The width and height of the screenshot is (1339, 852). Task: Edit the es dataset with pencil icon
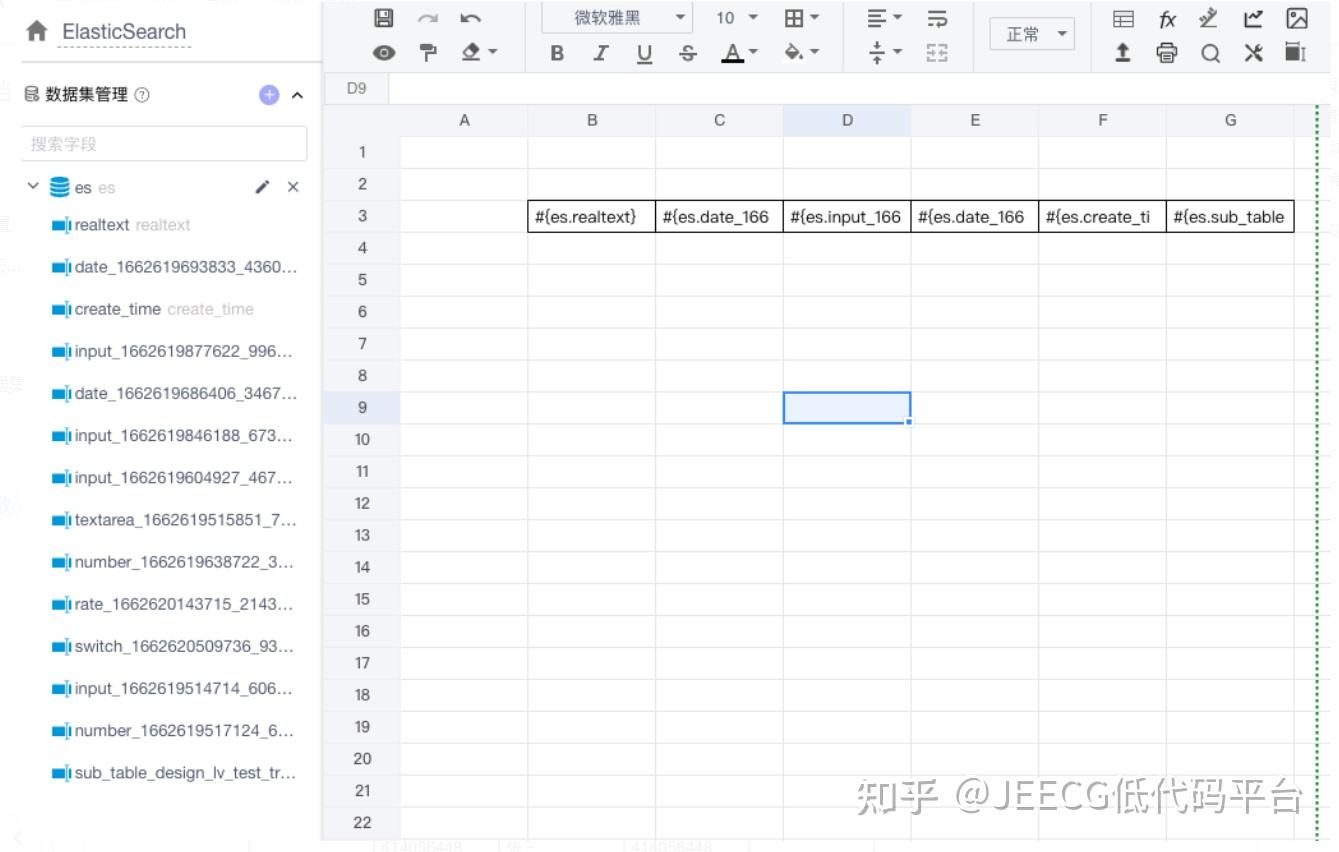tap(263, 187)
